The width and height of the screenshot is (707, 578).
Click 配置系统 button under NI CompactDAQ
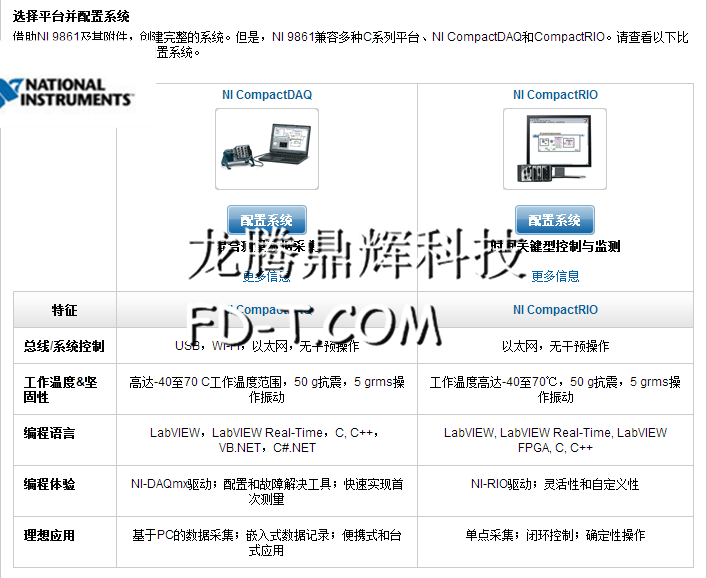(x=267, y=220)
